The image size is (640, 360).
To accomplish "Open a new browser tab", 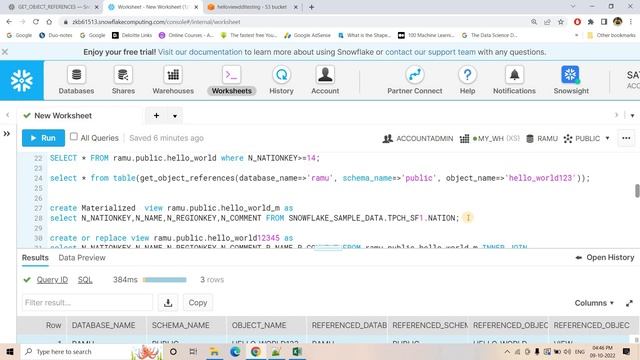I will click(311, 7).
